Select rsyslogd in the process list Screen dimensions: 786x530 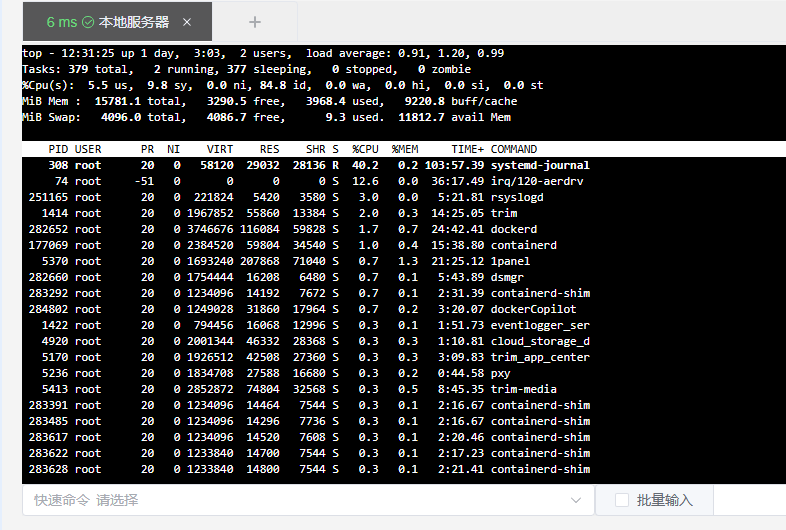tap(517, 198)
